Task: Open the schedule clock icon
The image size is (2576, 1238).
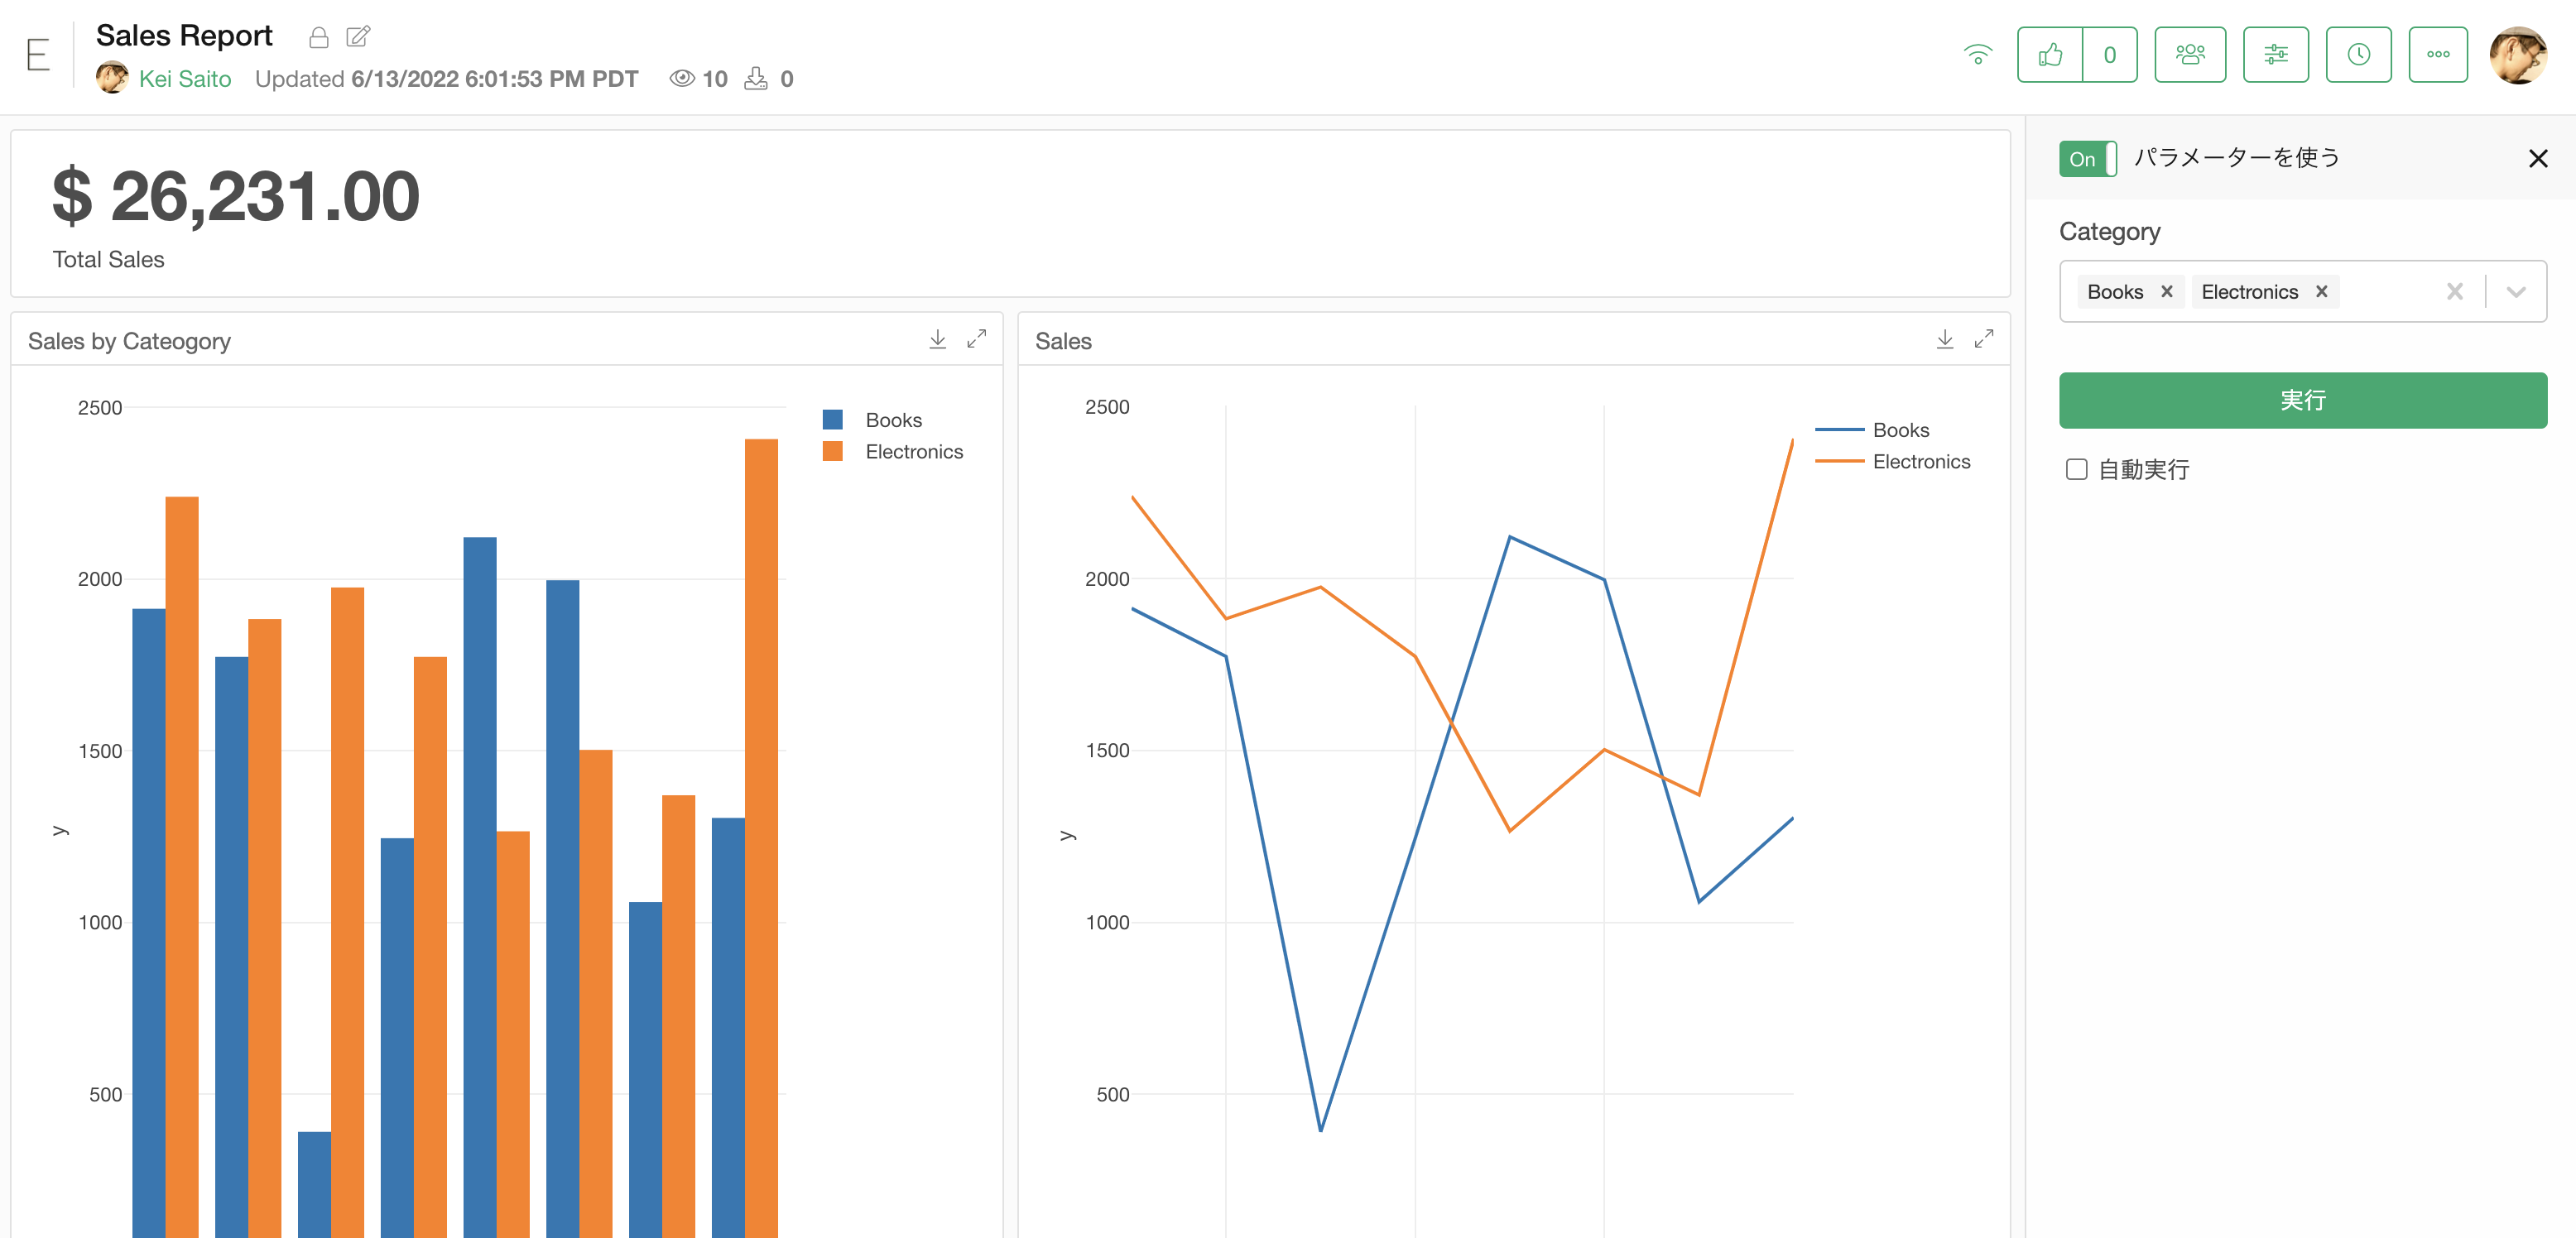Action: (2358, 55)
